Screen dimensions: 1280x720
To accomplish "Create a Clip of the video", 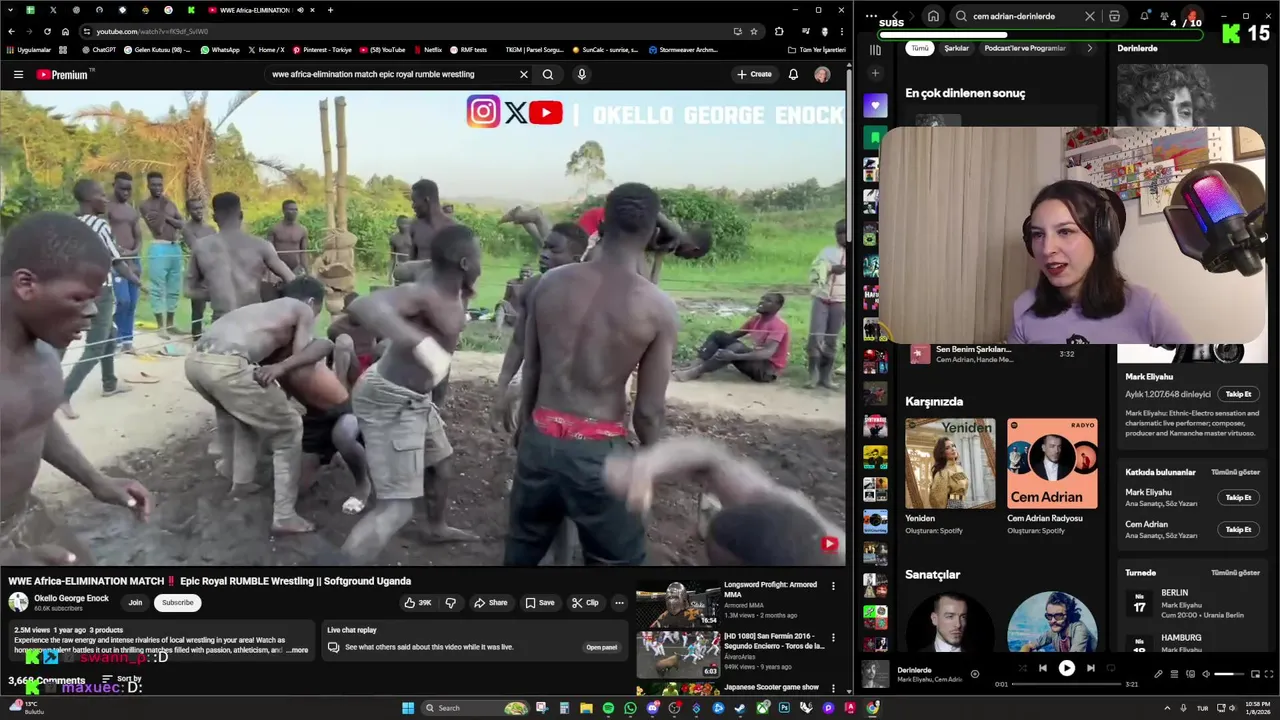I will pyautogui.click(x=585, y=603).
